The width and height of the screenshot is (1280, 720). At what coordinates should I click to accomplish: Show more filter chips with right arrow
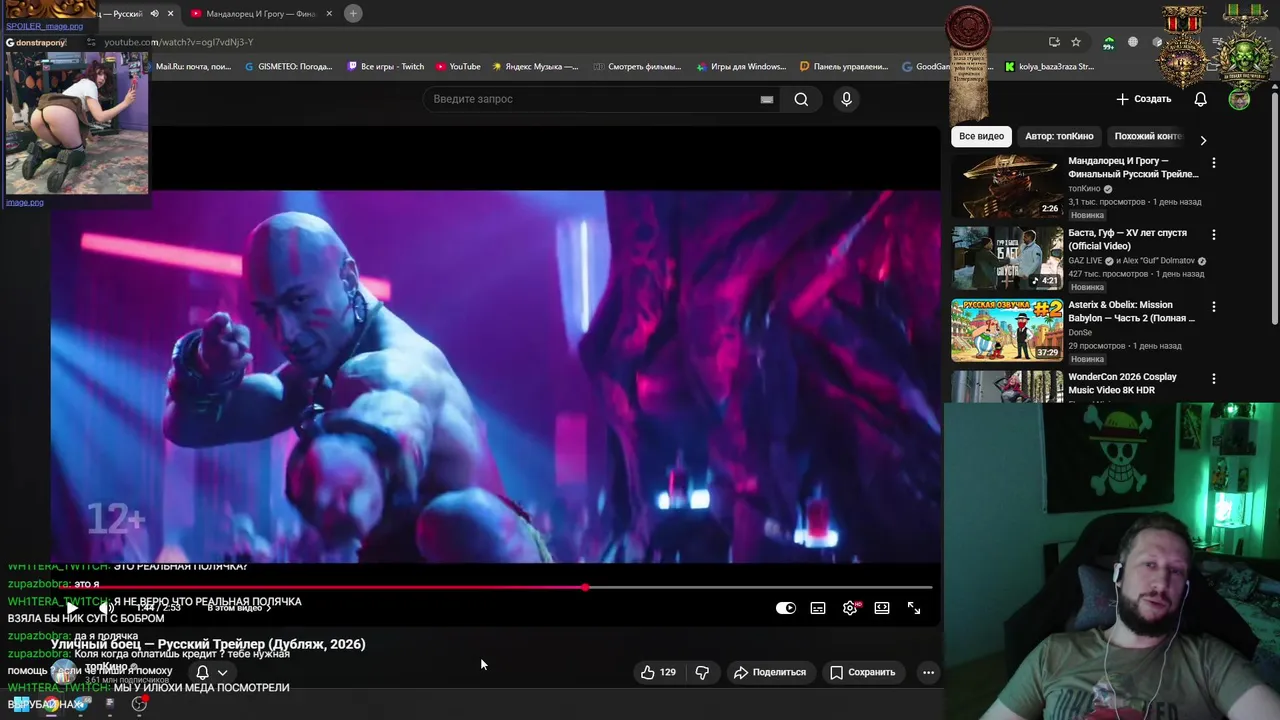(1203, 140)
